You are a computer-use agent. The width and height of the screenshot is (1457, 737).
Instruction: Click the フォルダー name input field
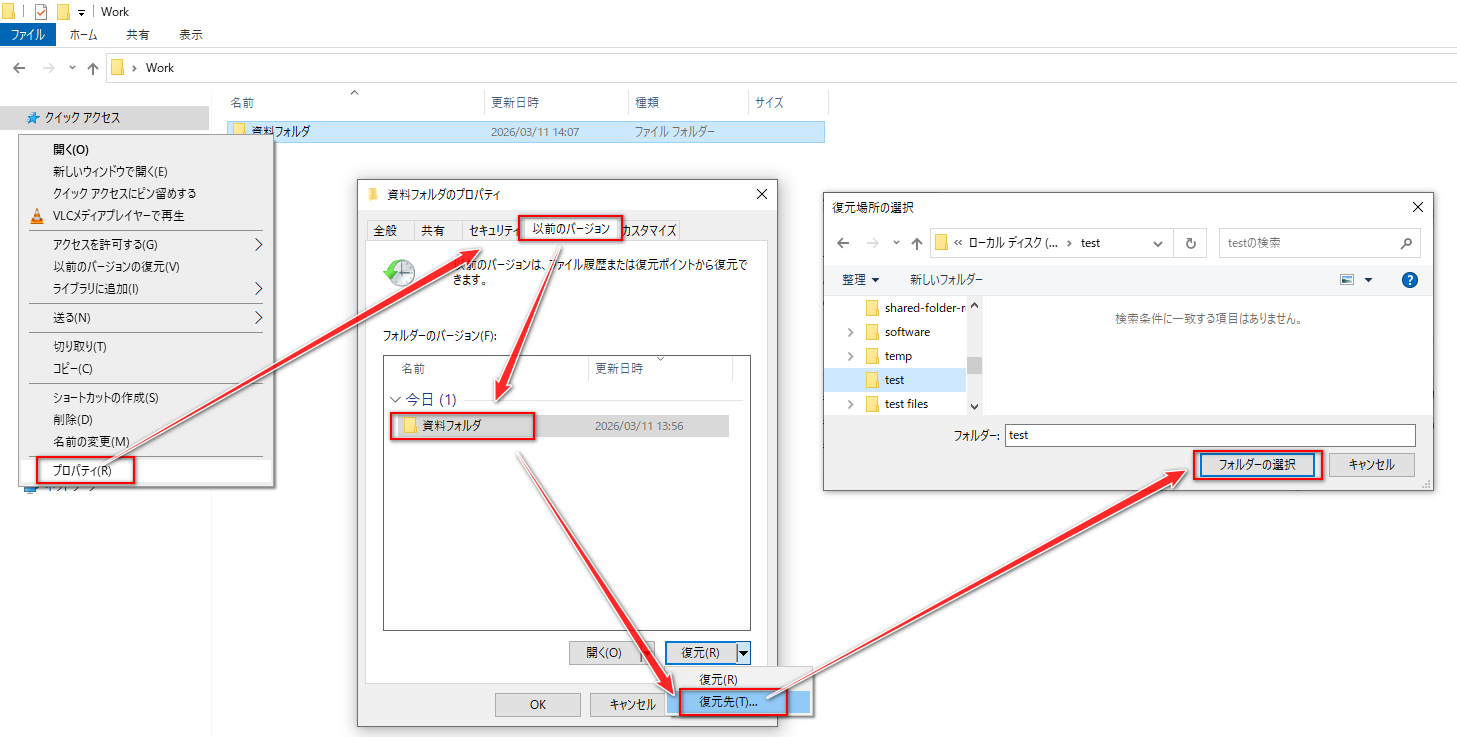[x=1209, y=435]
